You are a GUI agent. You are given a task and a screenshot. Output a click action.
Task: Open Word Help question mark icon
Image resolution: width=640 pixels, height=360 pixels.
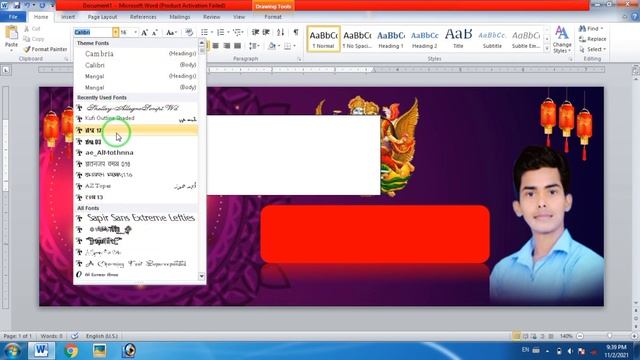coord(635,17)
